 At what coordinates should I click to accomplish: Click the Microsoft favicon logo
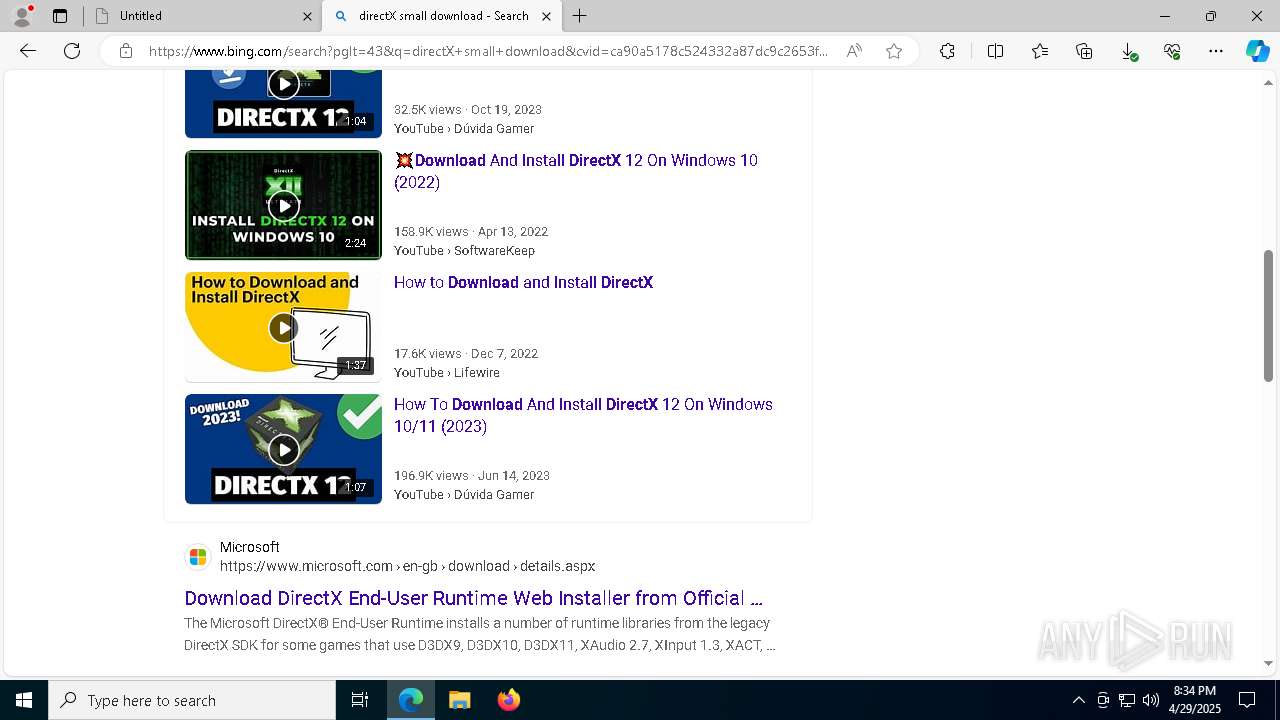click(x=198, y=557)
